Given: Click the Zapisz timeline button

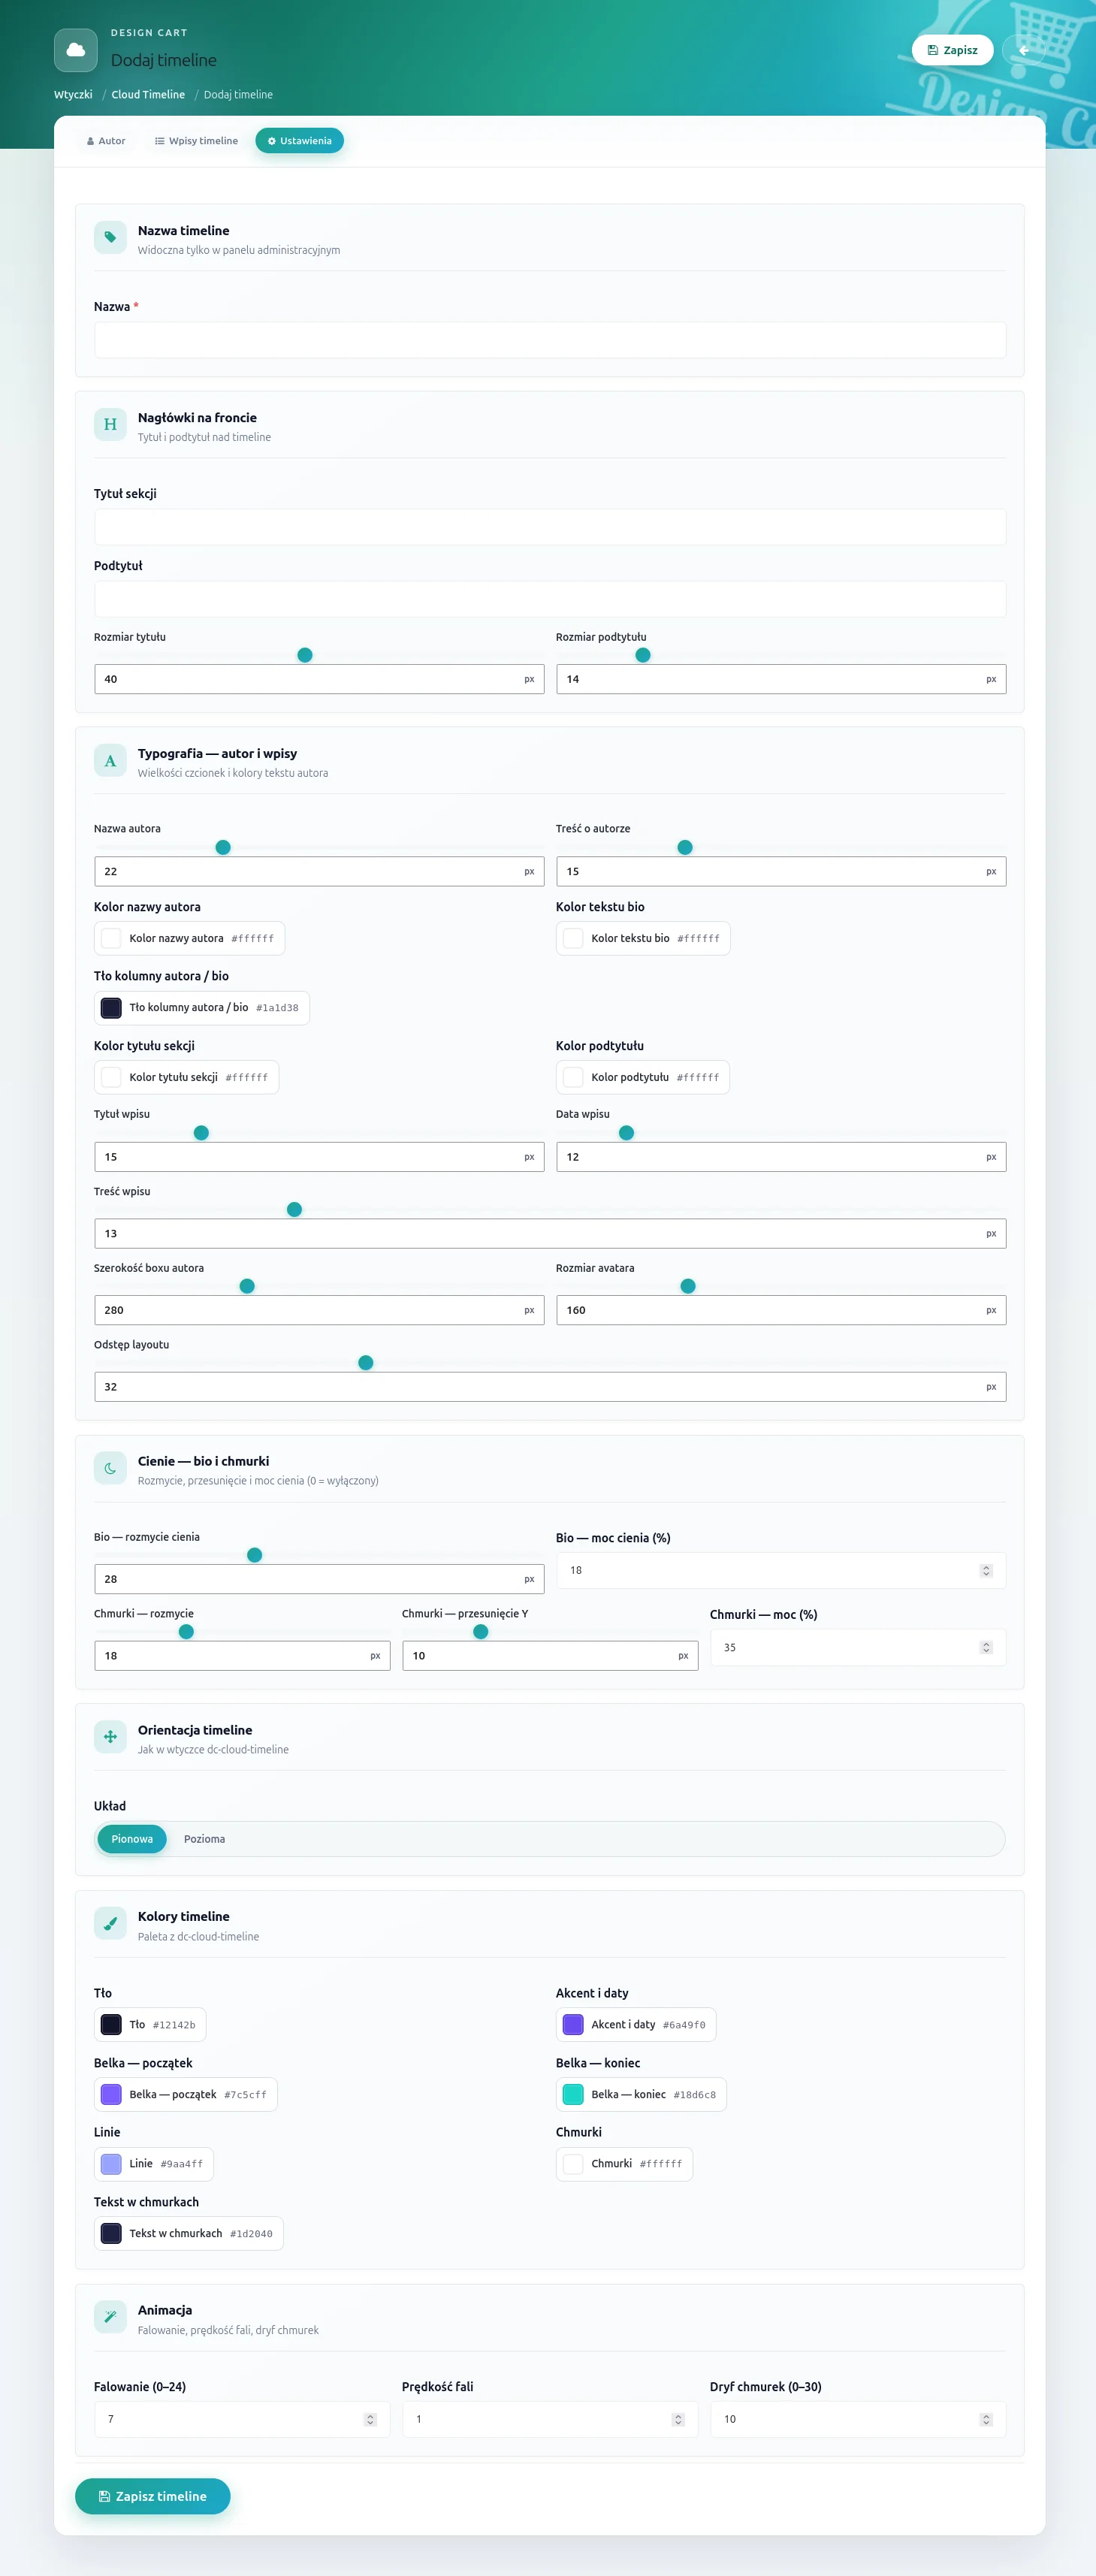Looking at the screenshot, I should 153,2496.
